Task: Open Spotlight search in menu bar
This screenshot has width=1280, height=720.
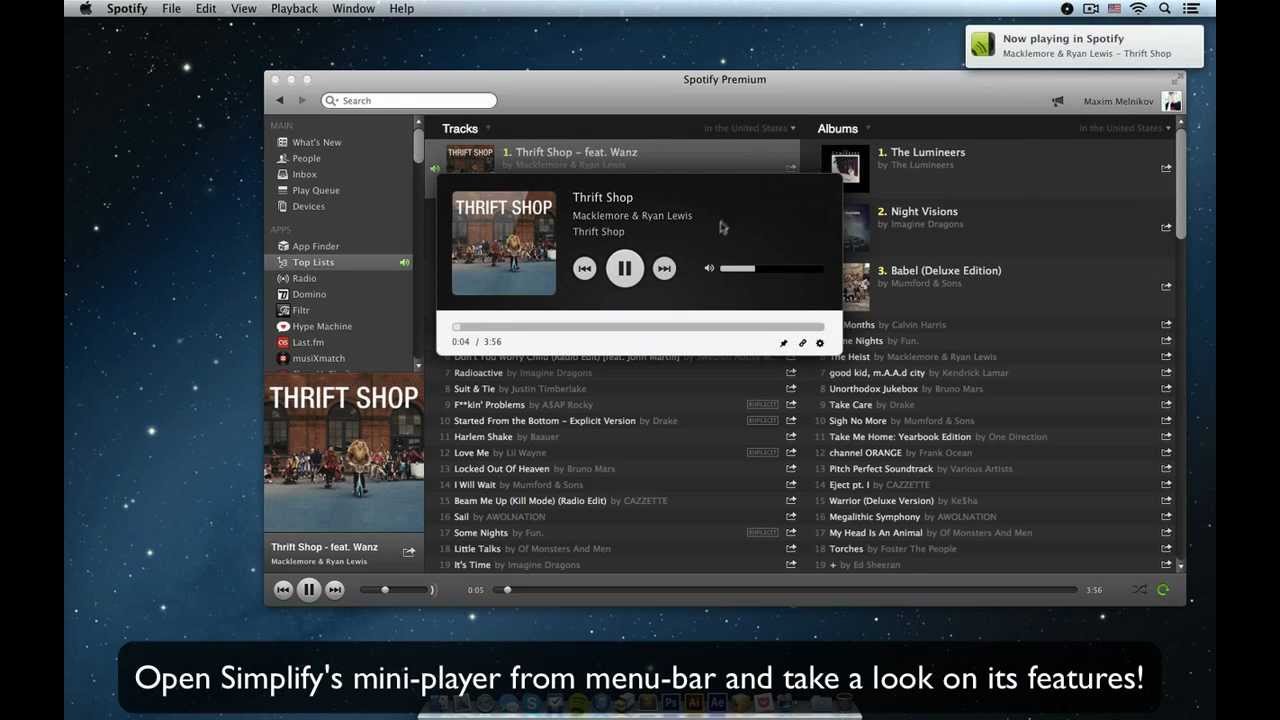Action: click(x=1165, y=9)
